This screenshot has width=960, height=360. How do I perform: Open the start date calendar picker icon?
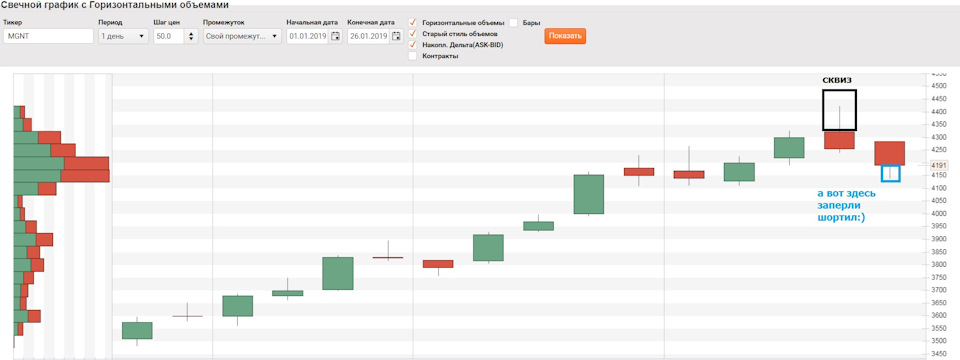(x=335, y=36)
